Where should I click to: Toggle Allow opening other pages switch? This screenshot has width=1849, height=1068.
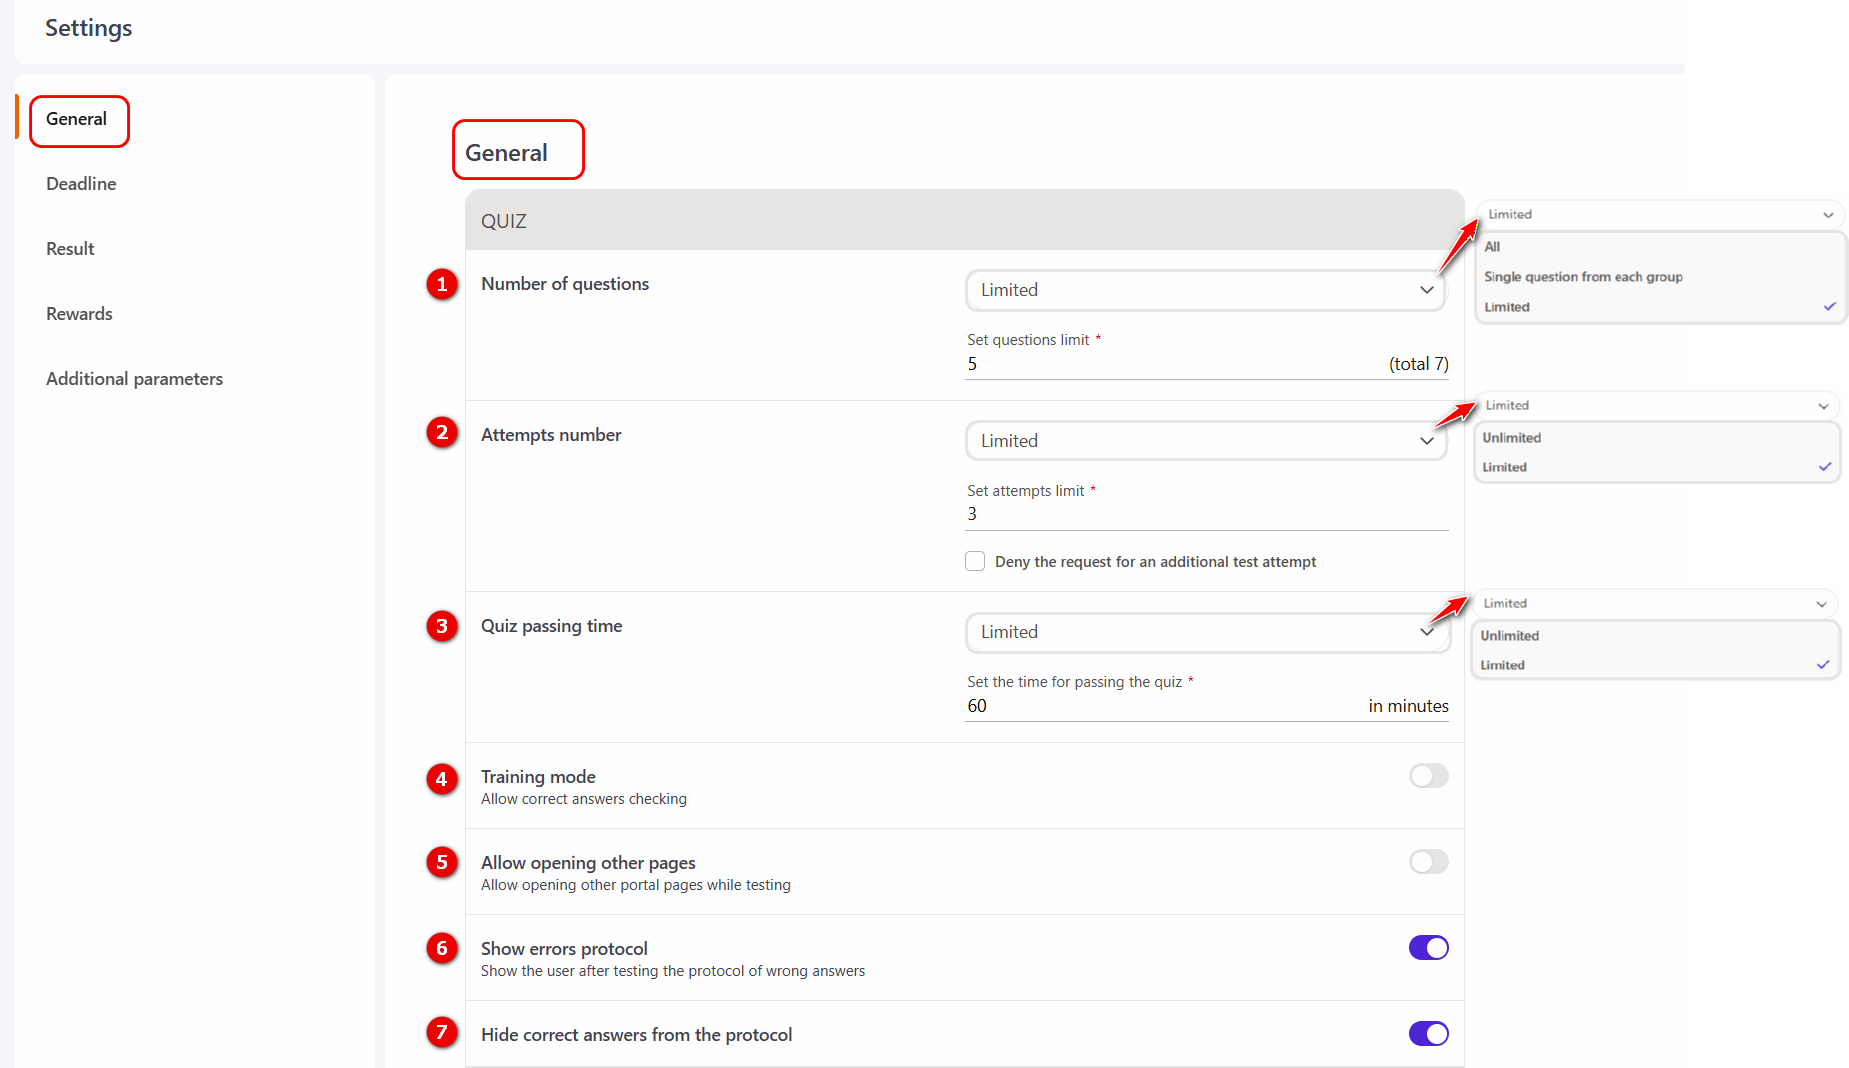tap(1428, 862)
